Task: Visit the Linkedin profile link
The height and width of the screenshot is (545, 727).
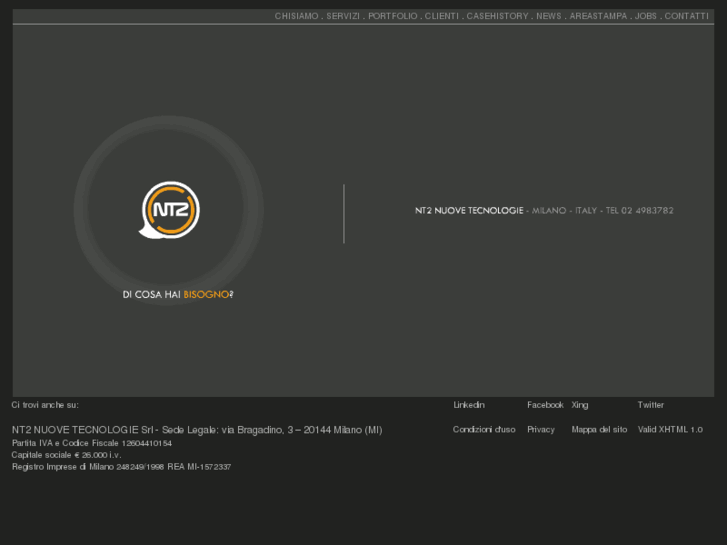Action: [469, 405]
